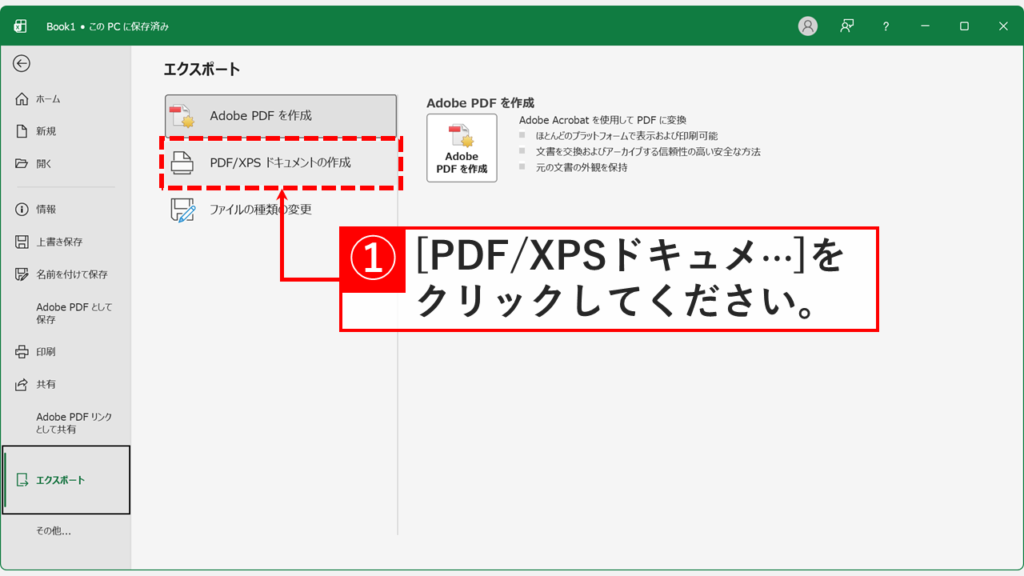The width and height of the screenshot is (1024, 576).
Task: Open 開く in the sidebar
Action: tap(65, 163)
